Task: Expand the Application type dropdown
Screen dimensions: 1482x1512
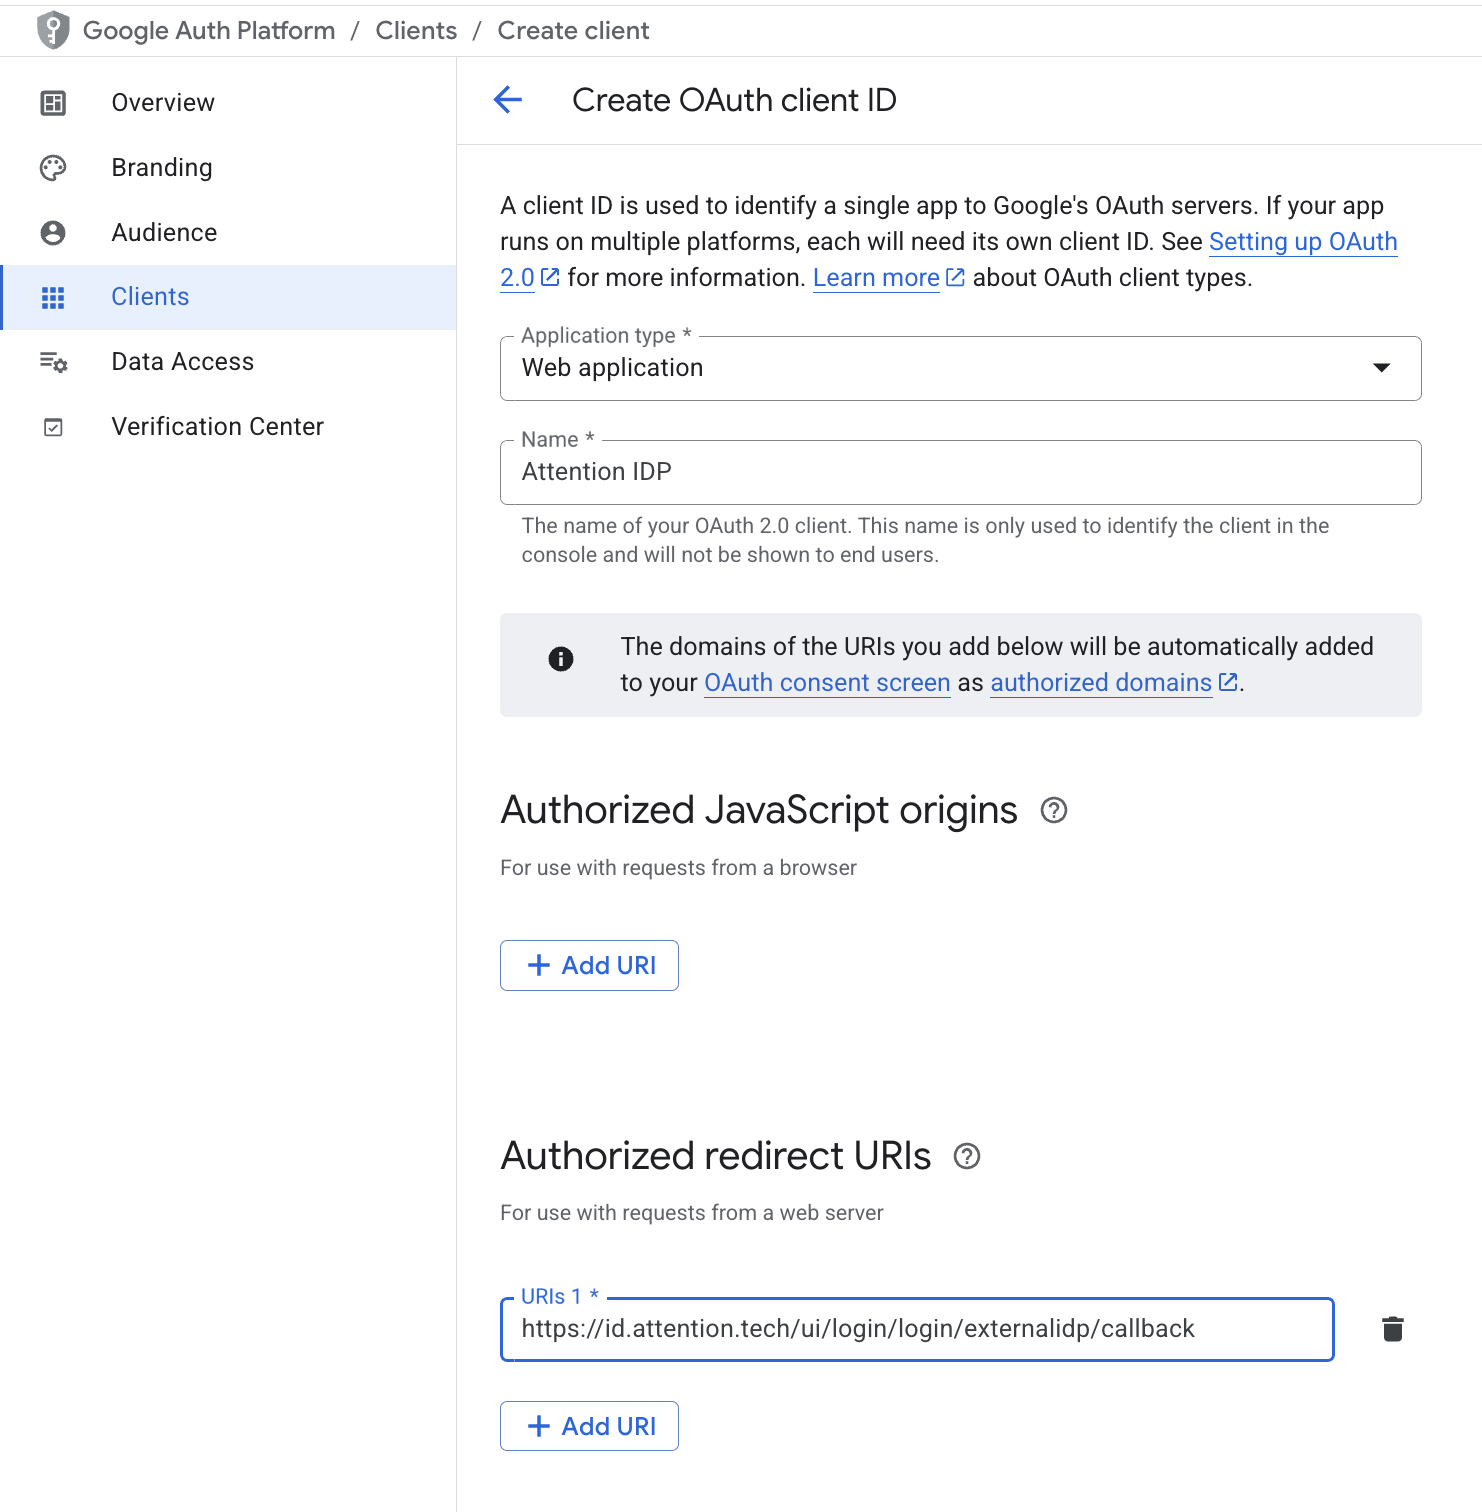Action: click(x=1381, y=368)
